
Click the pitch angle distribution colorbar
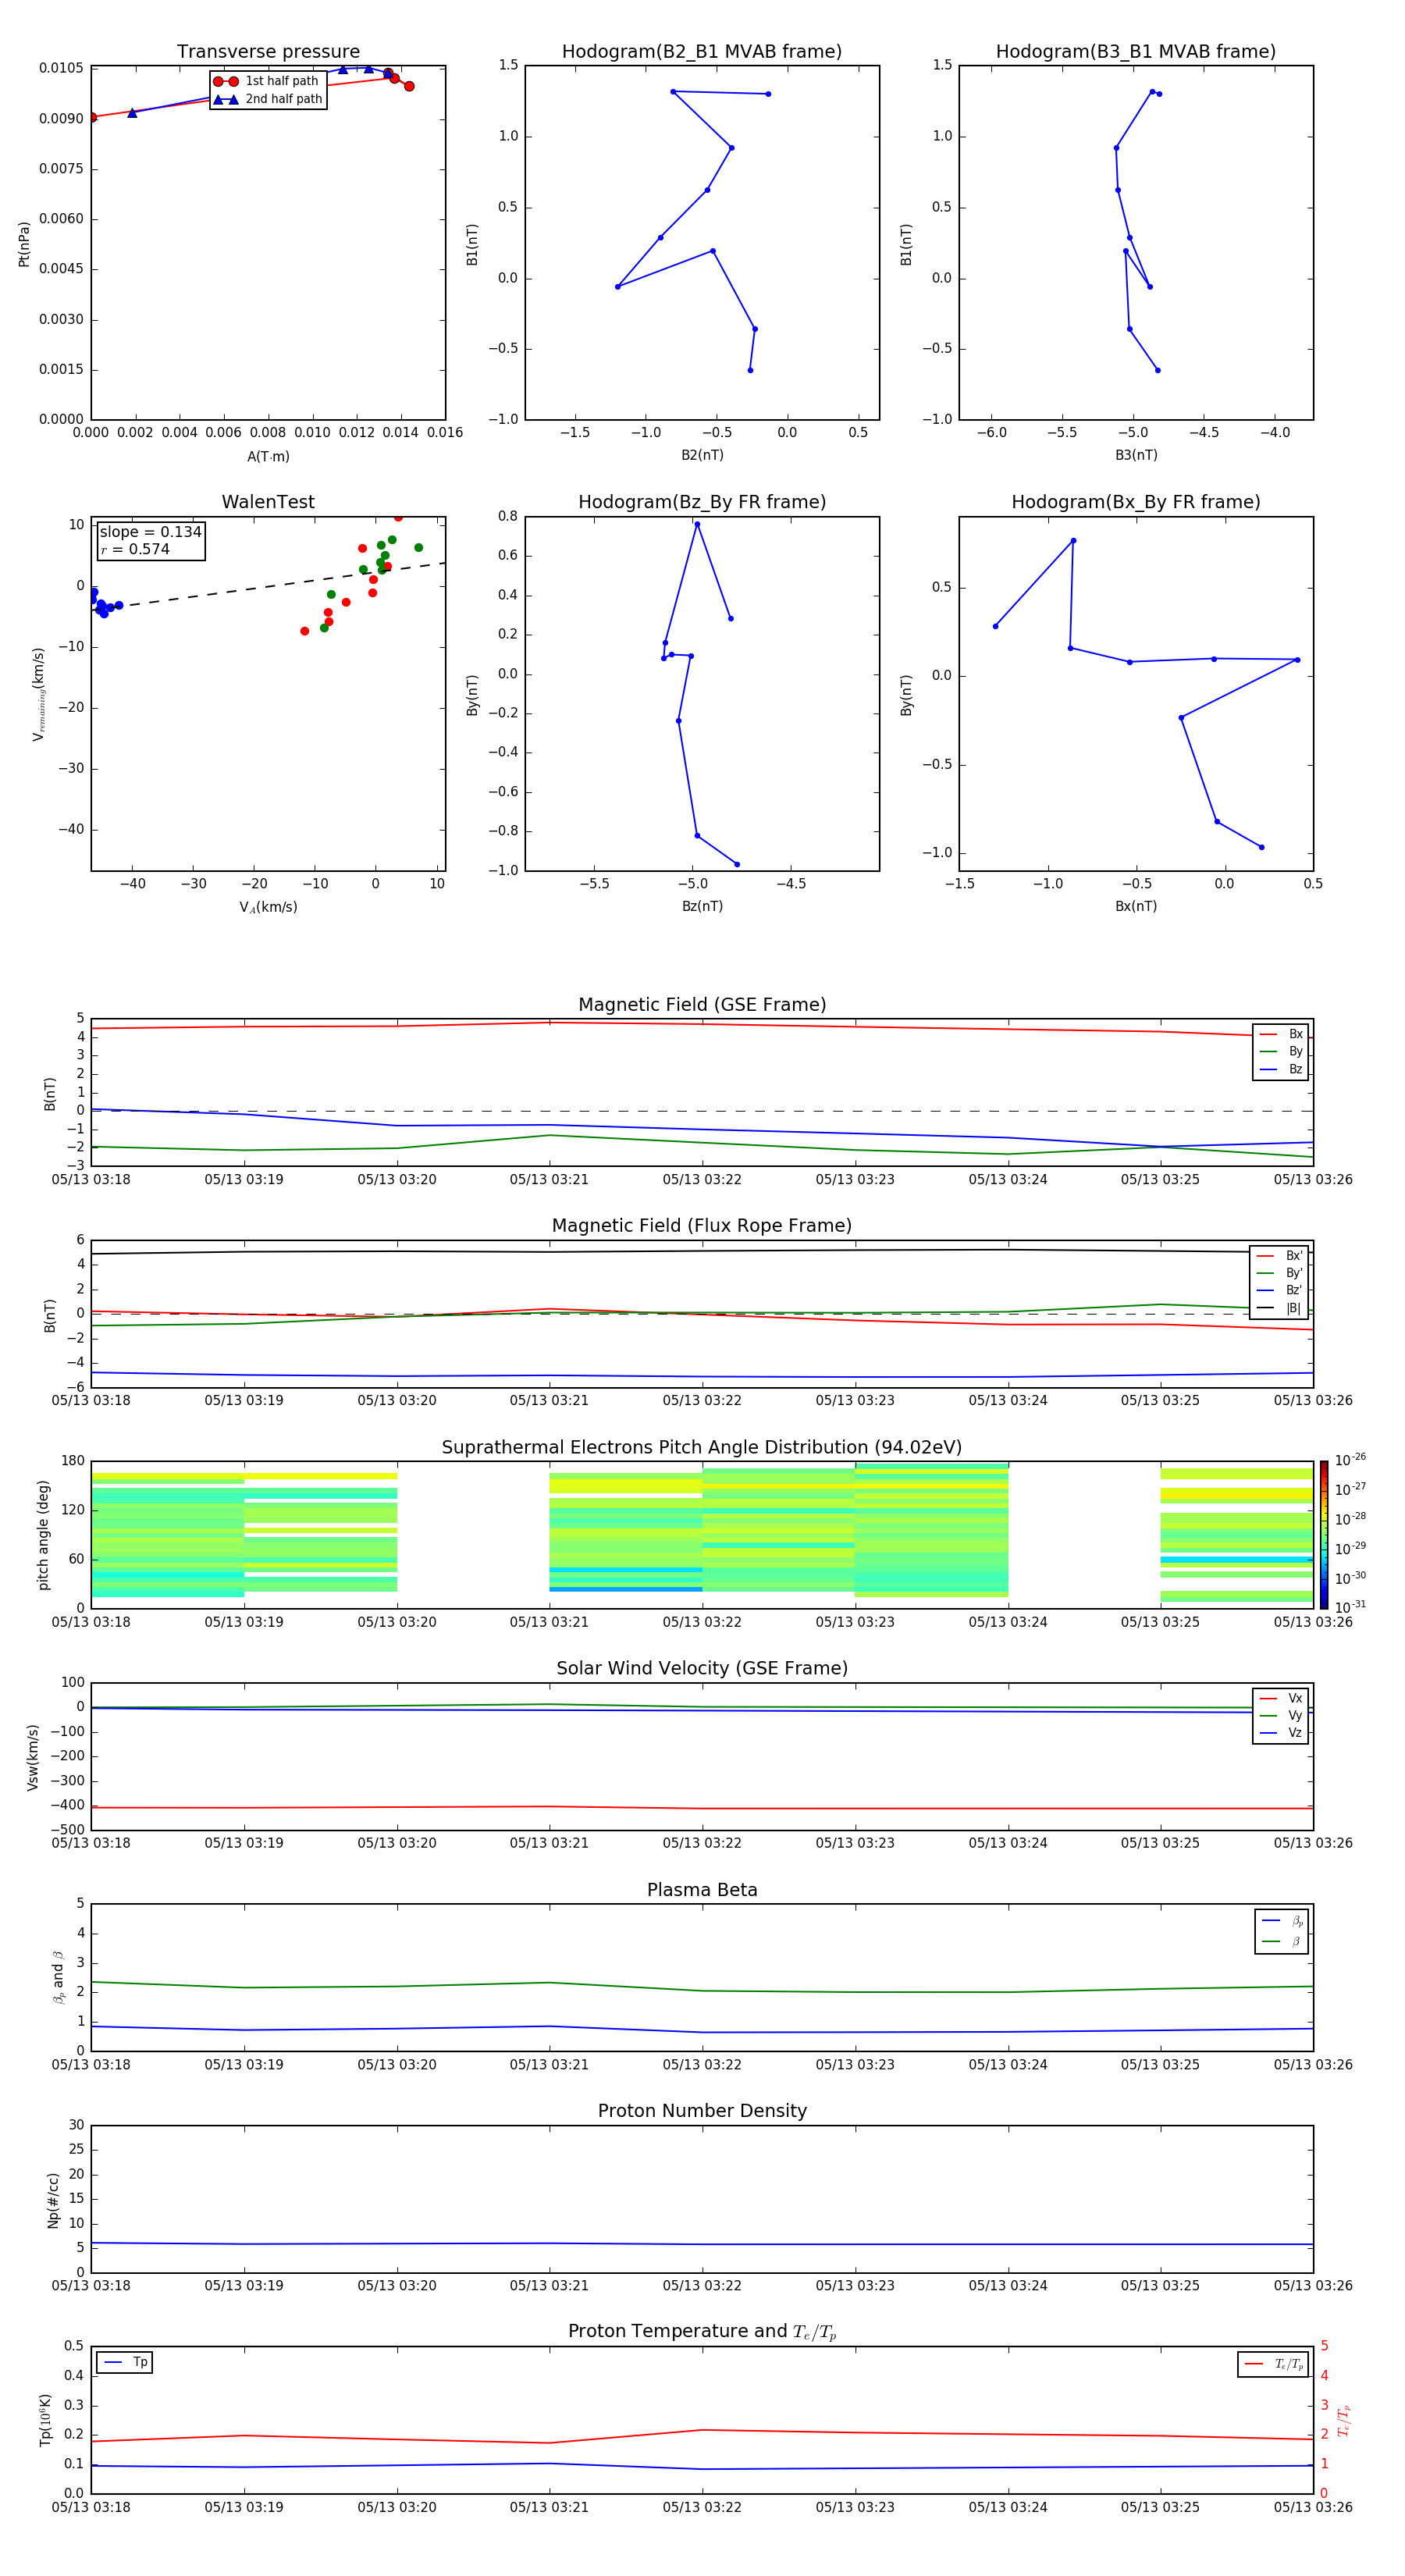[1323, 1535]
